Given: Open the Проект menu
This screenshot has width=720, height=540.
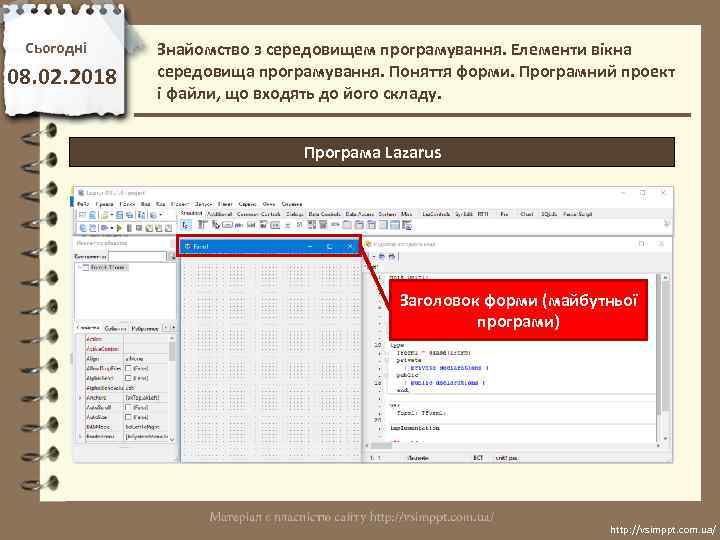Looking at the screenshot, I should (180, 204).
